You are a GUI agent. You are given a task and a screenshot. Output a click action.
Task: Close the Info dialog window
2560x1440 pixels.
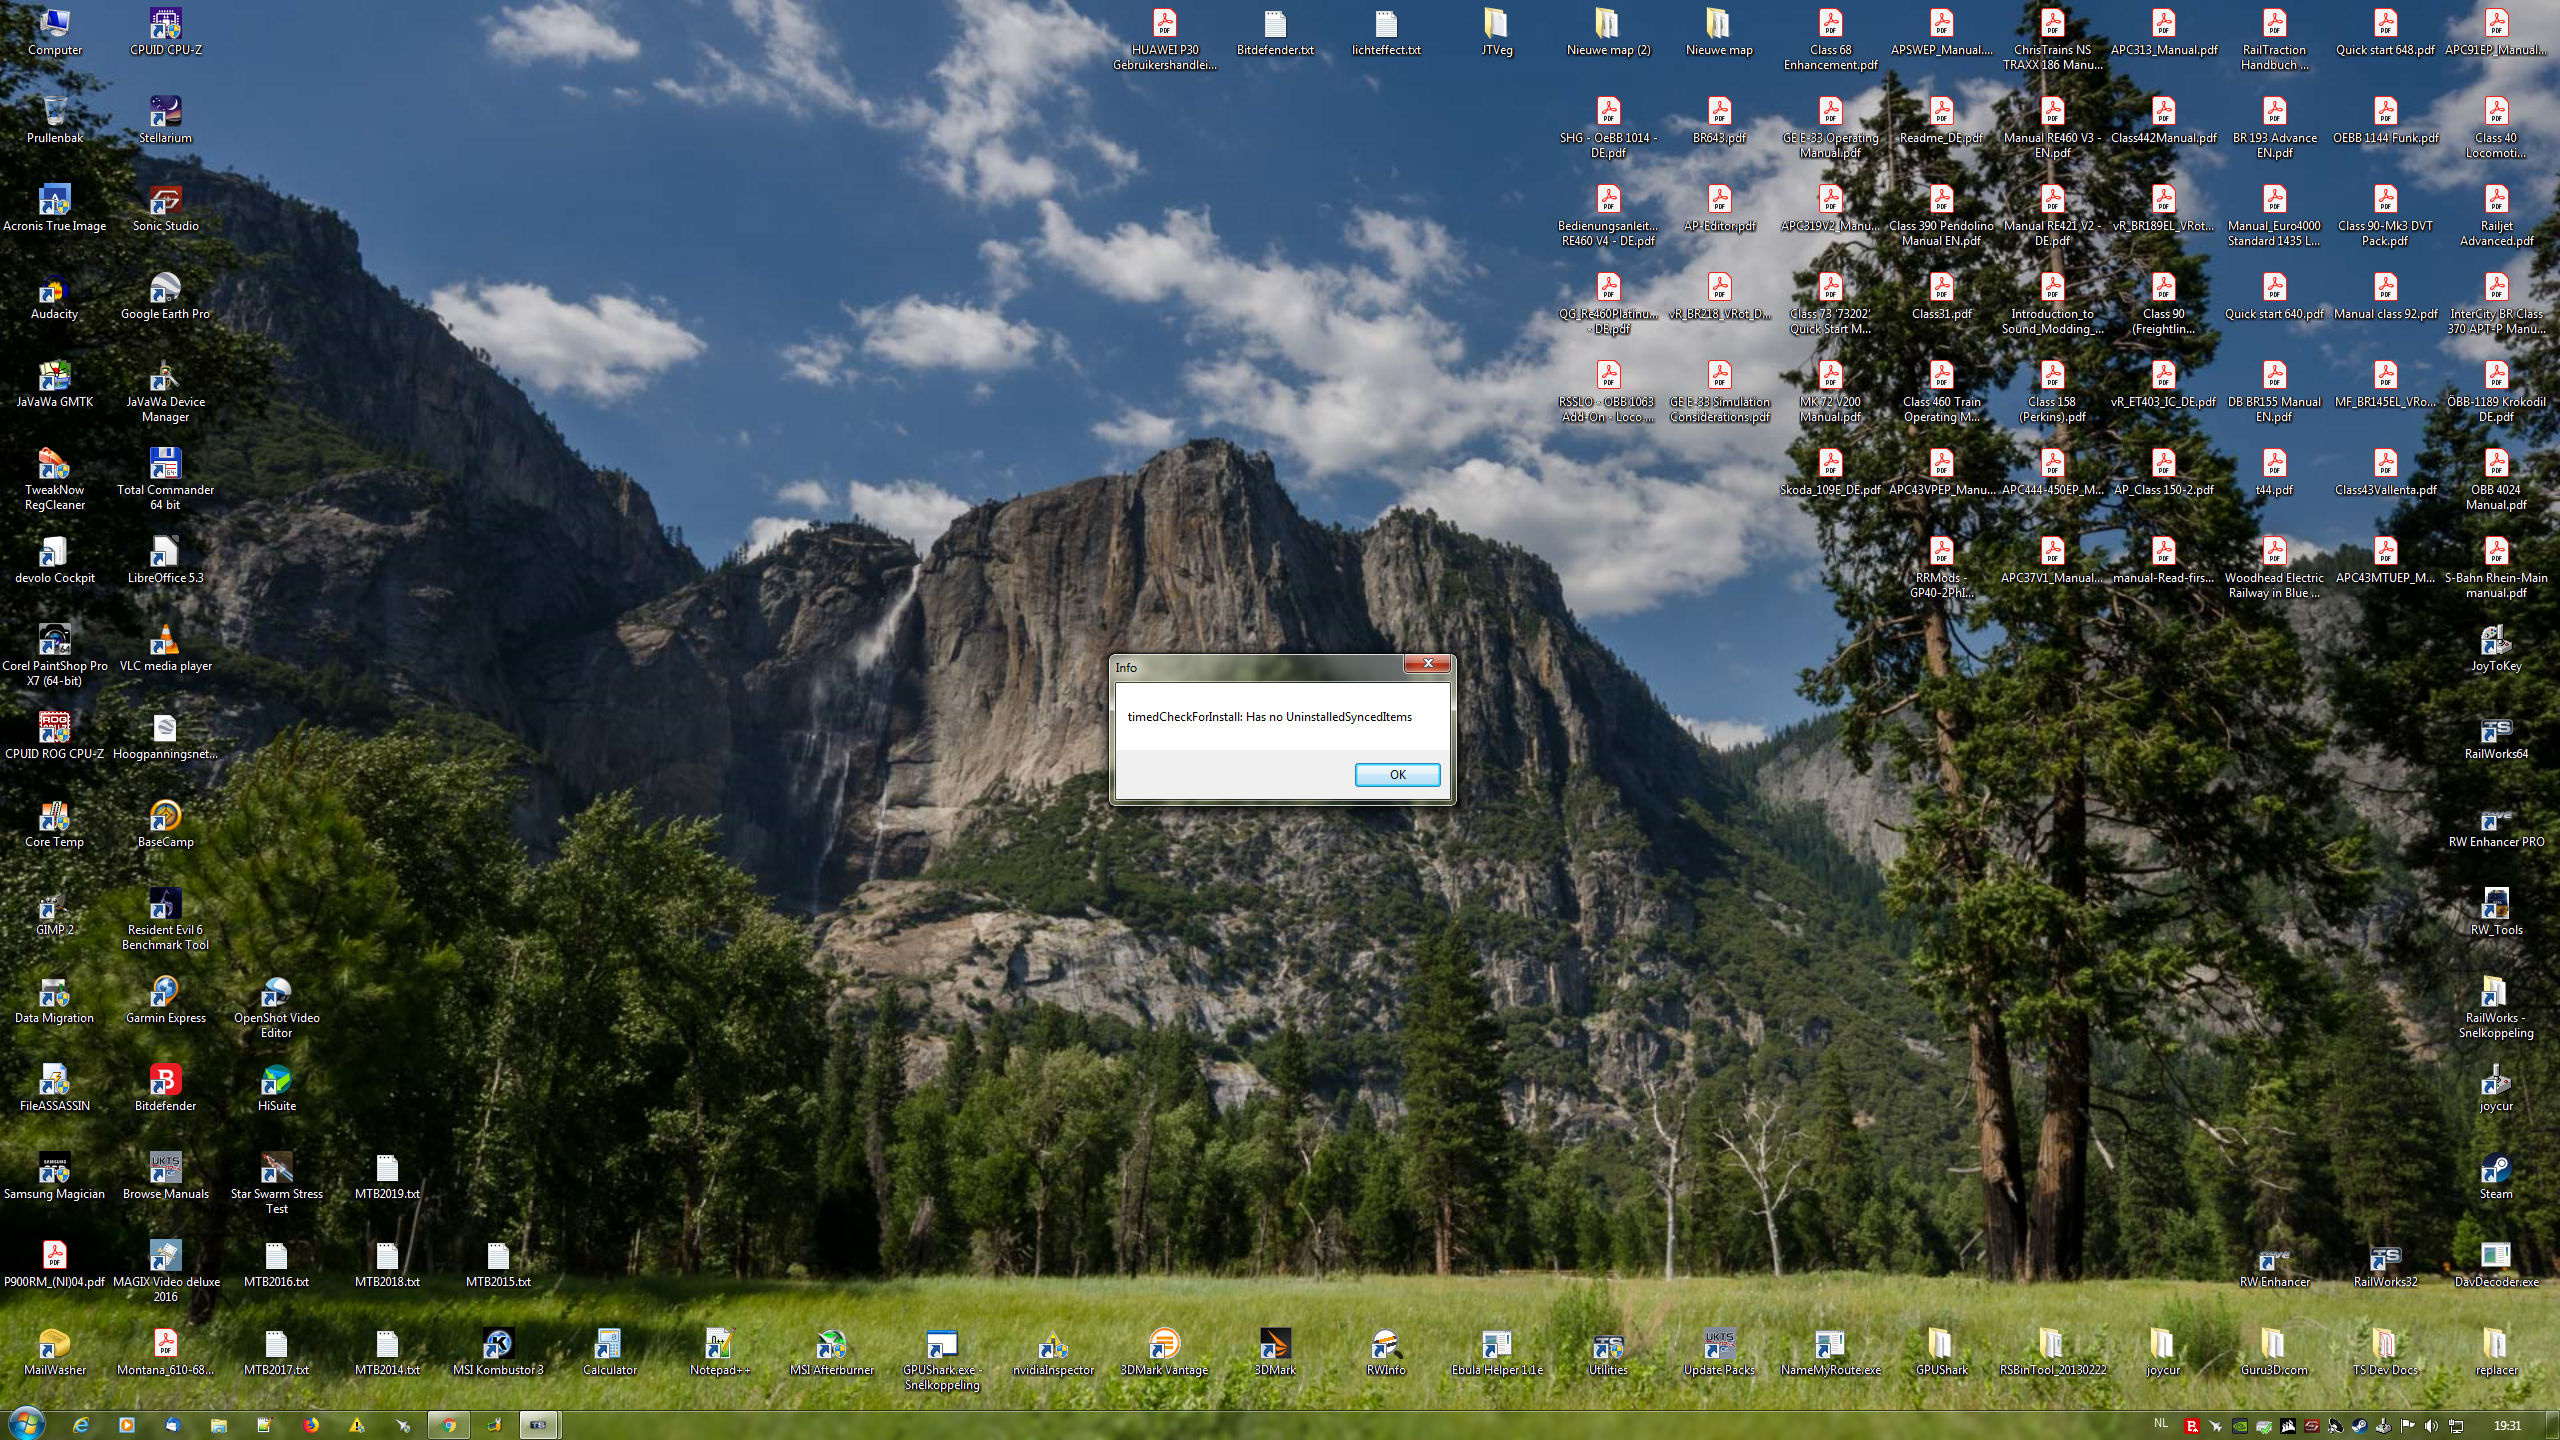pyautogui.click(x=1428, y=664)
